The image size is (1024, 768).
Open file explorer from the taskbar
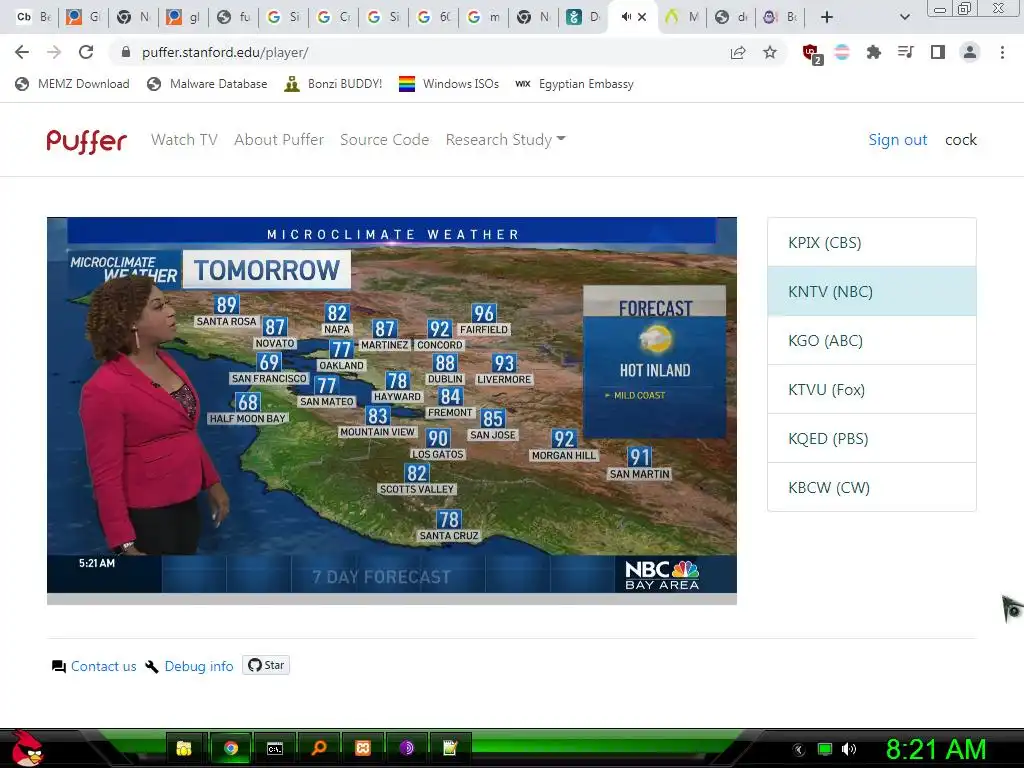point(185,748)
